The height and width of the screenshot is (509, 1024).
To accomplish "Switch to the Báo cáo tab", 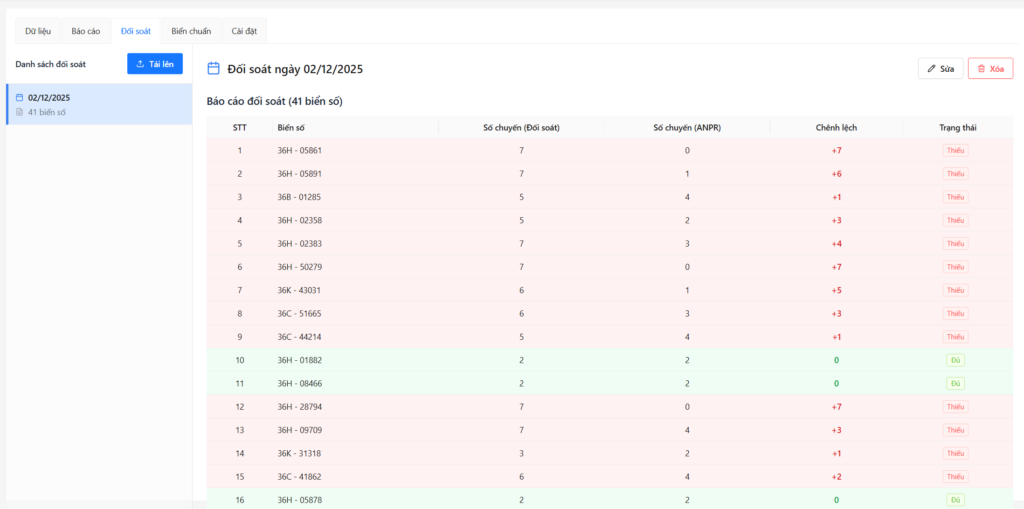I will [85, 31].
